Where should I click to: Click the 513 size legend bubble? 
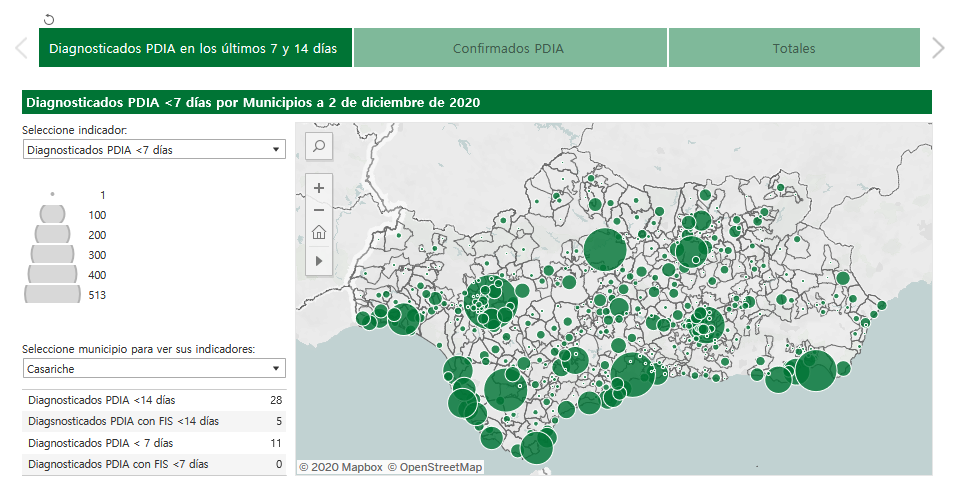pyautogui.click(x=52, y=294)
